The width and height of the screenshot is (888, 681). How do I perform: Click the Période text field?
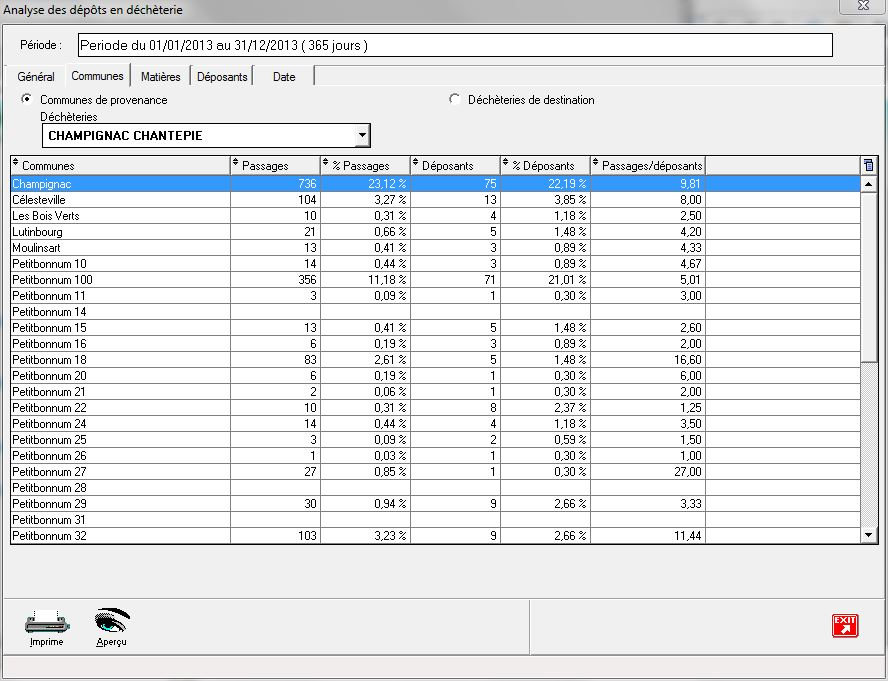coord(454,45)
